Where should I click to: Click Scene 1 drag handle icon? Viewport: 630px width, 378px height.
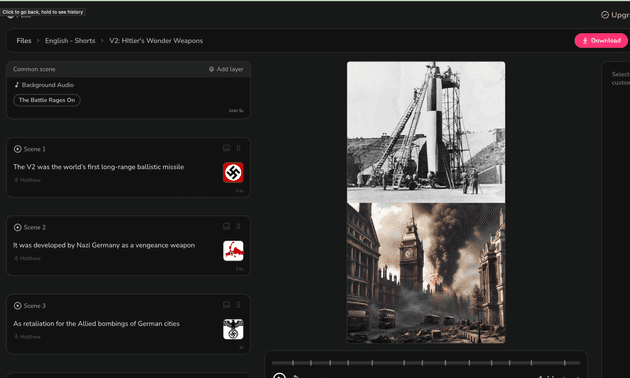point(238,148)
